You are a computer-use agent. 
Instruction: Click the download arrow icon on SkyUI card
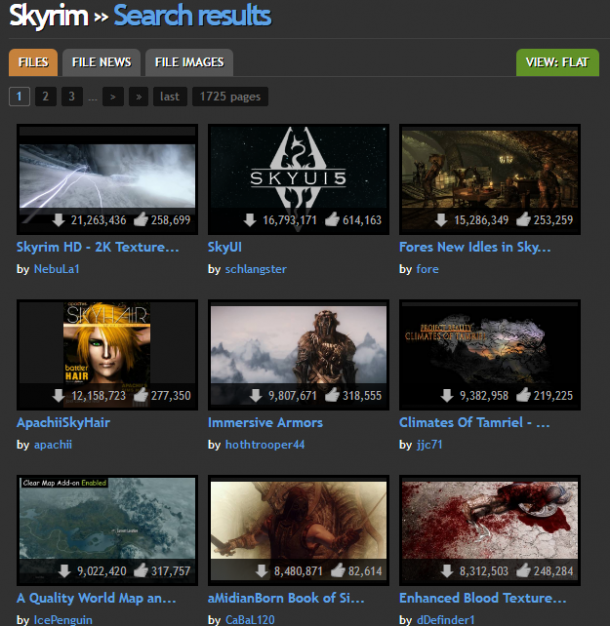pyautogui.click(x=250, y=220)
